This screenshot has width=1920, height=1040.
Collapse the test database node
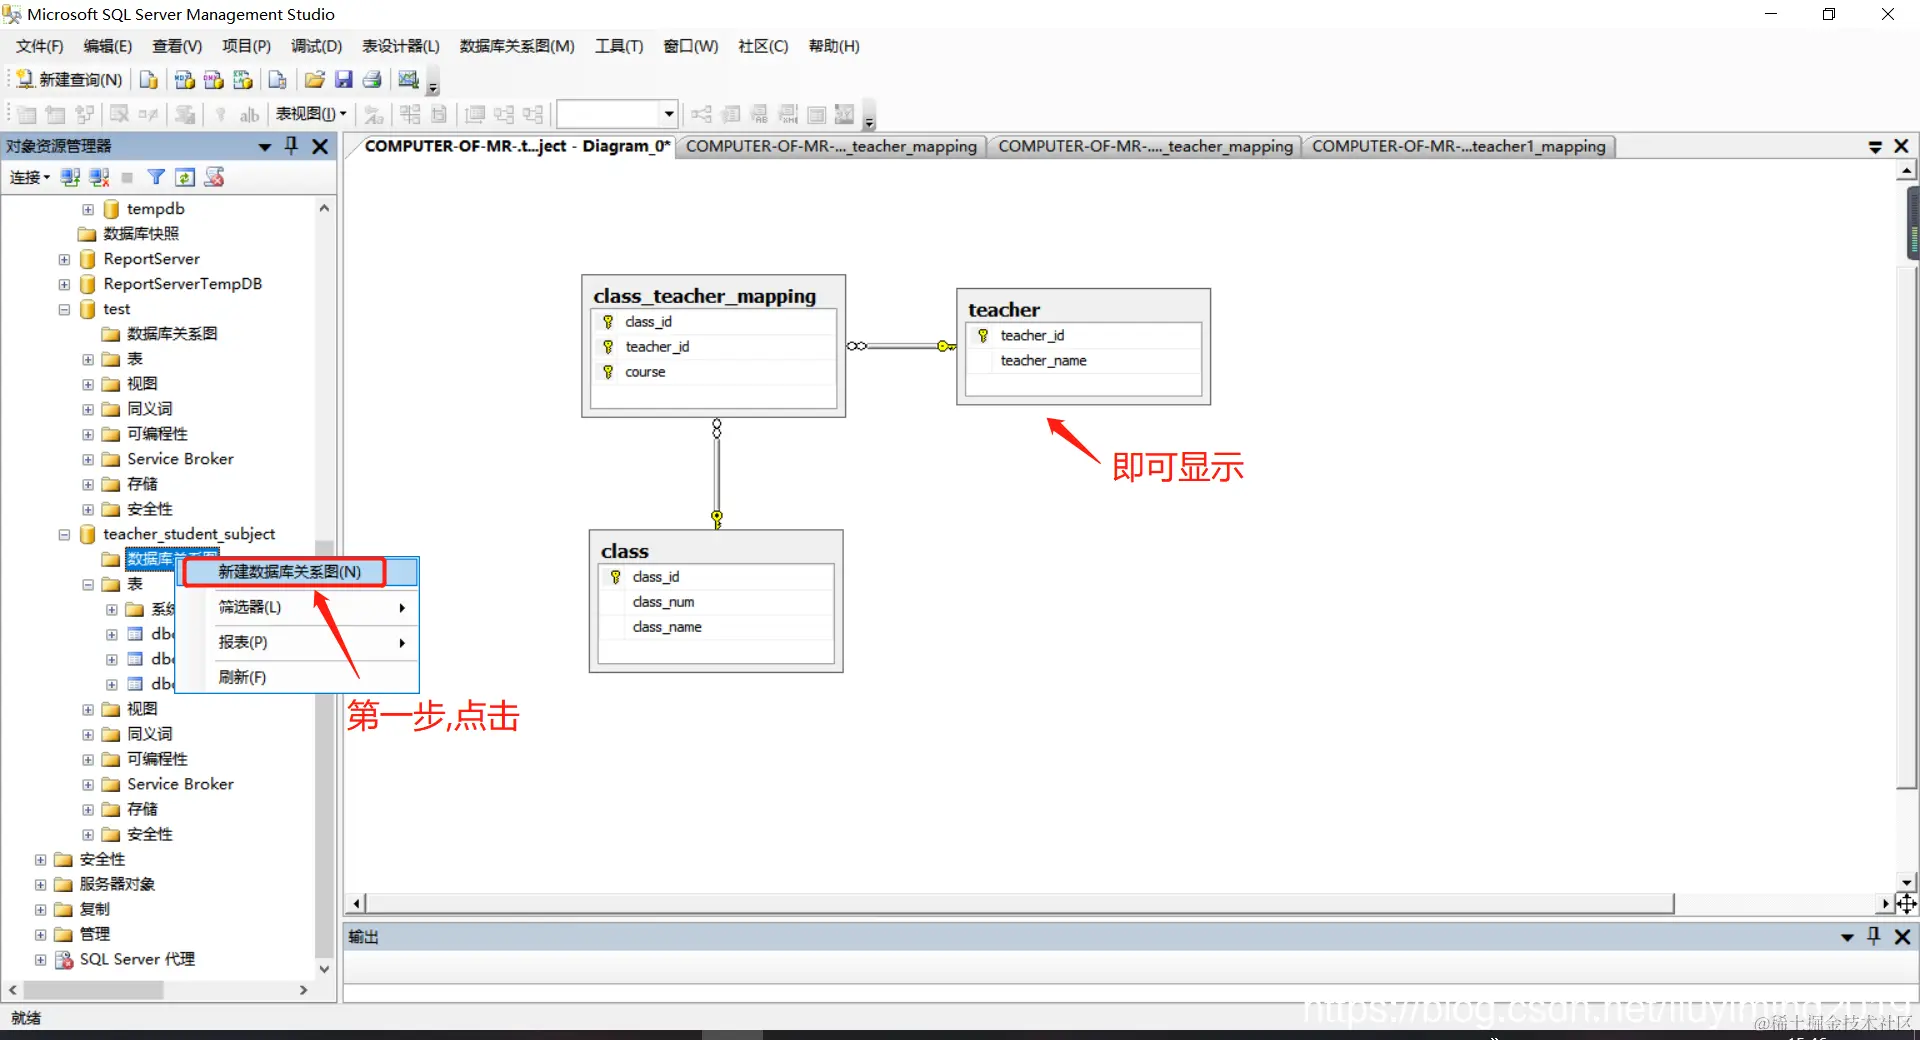(64, 310)
